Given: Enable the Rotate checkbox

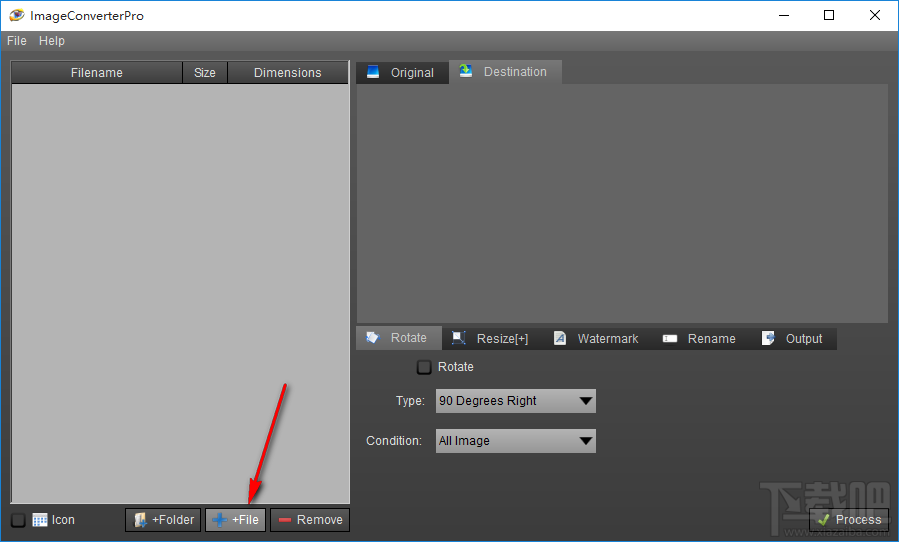Looking at the screenshot, I should tap(424, 367).
